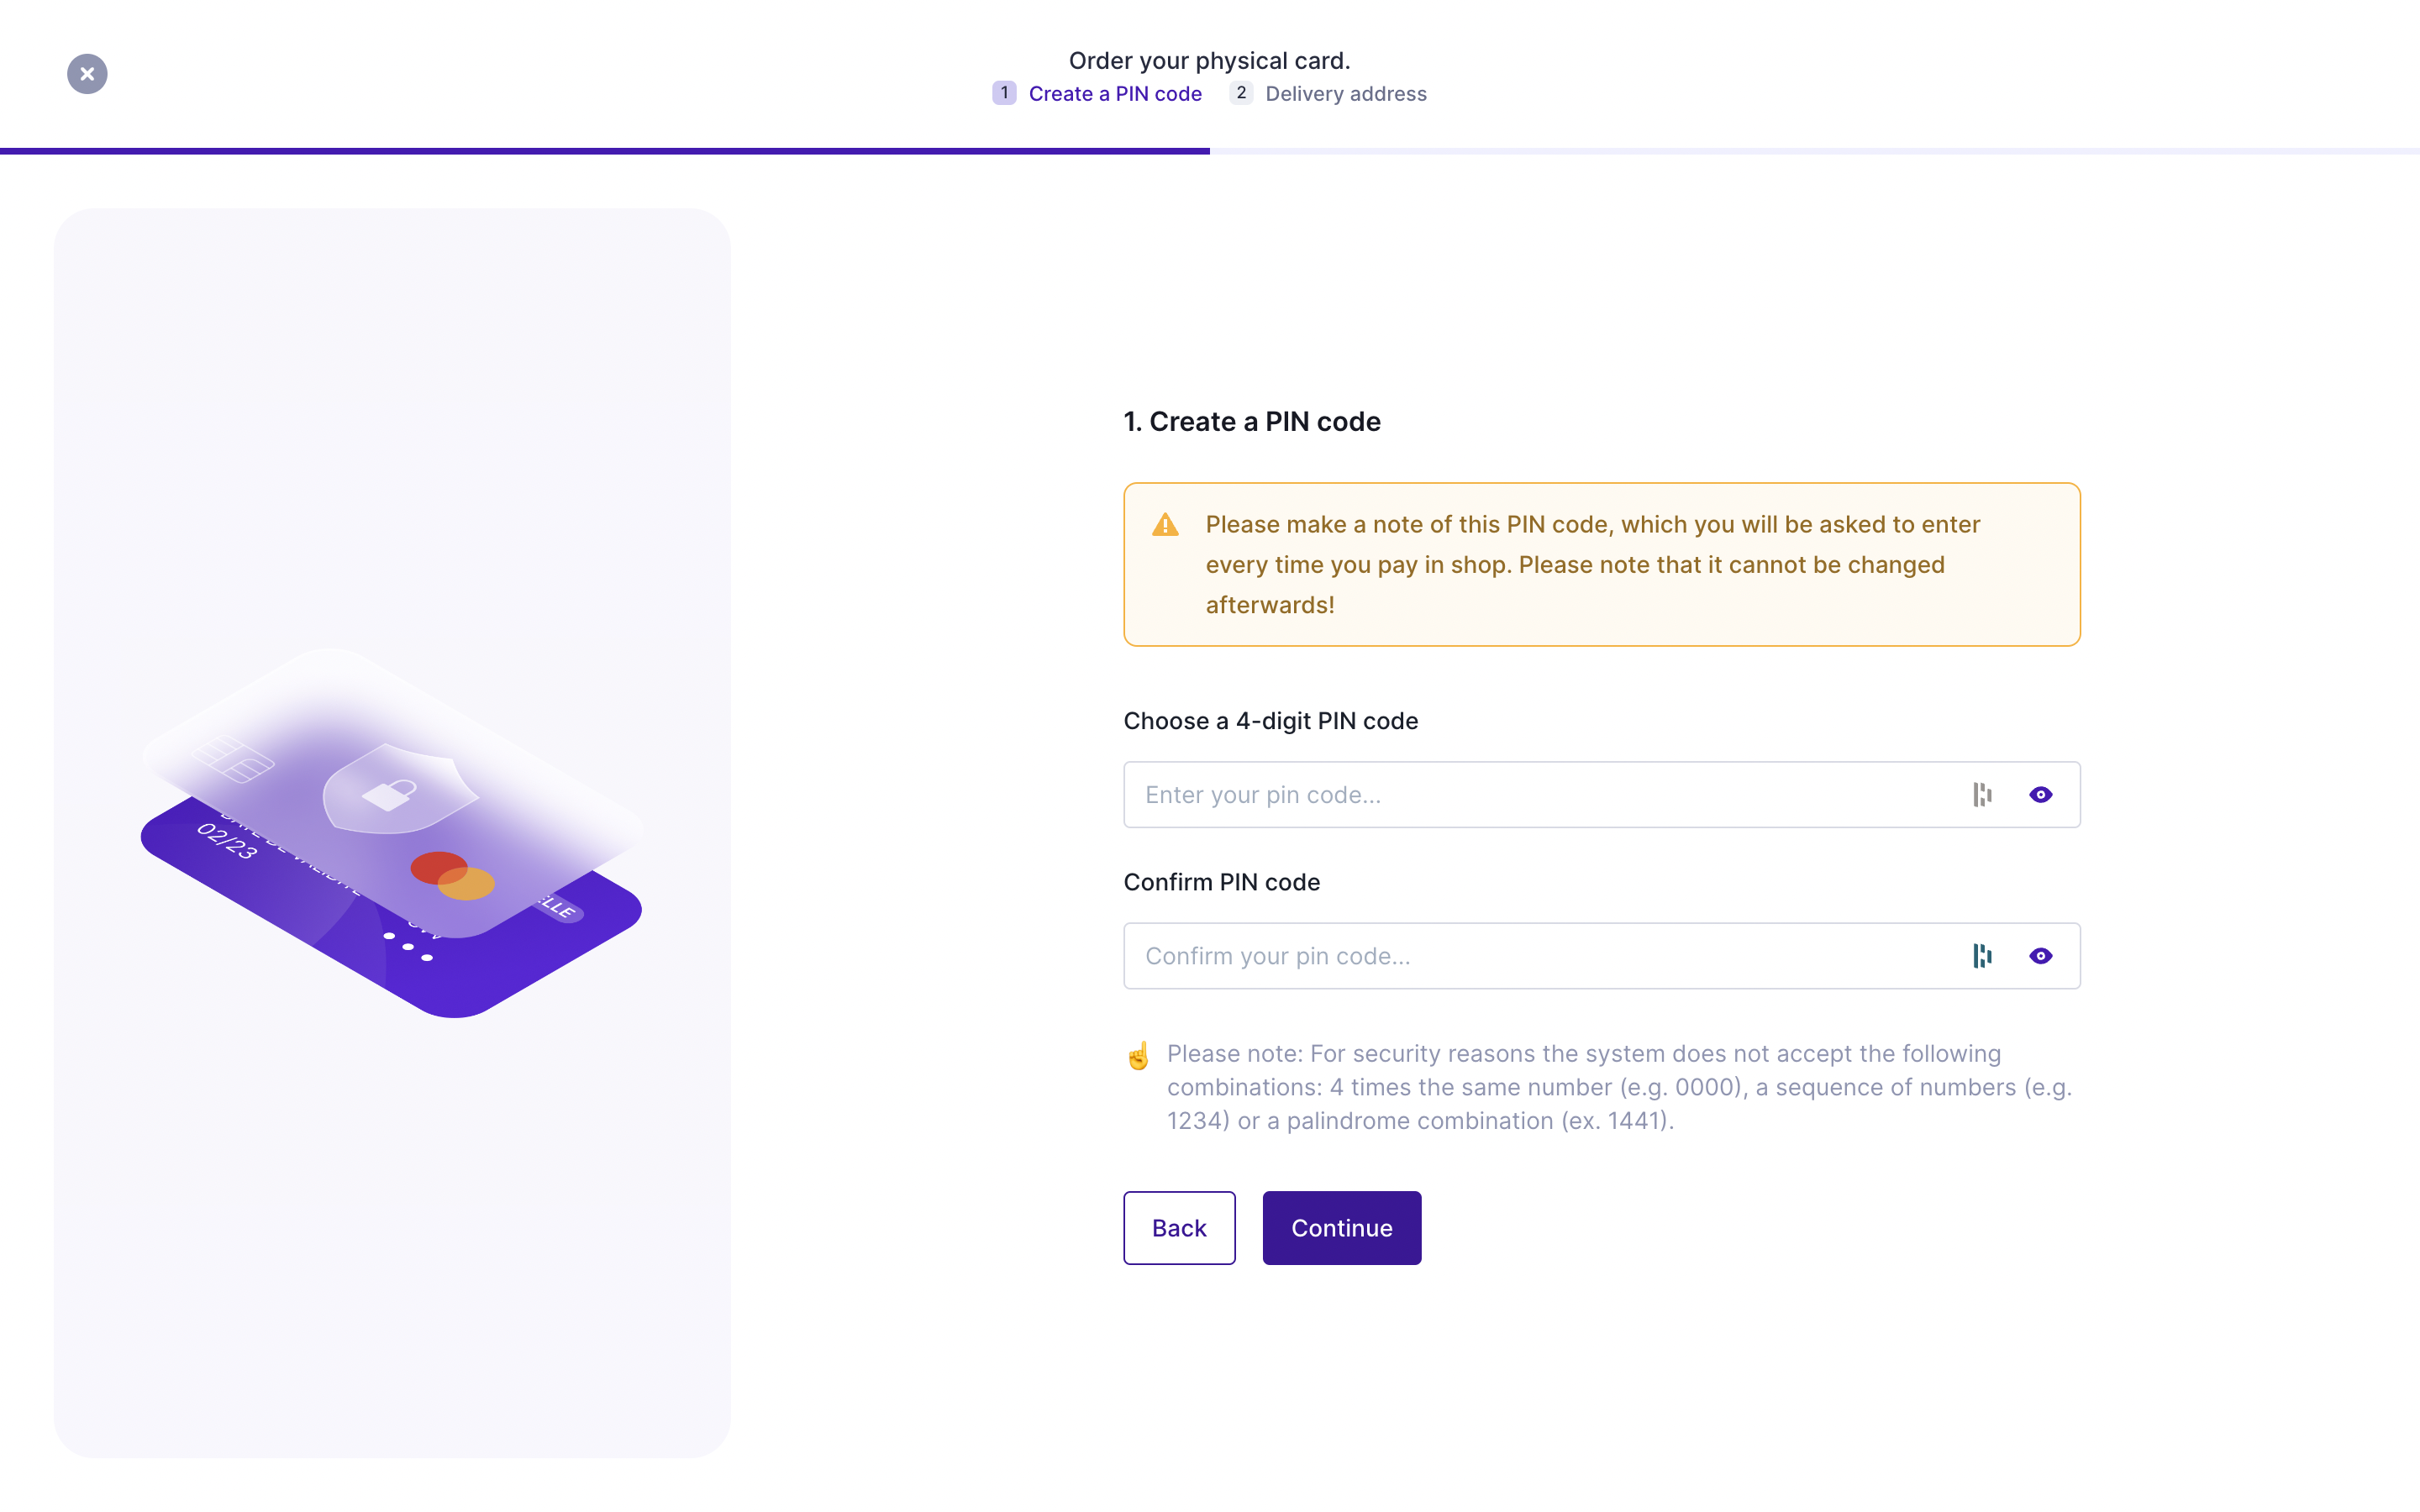Select the Create a PIN code step

[x=1116, y=93]
